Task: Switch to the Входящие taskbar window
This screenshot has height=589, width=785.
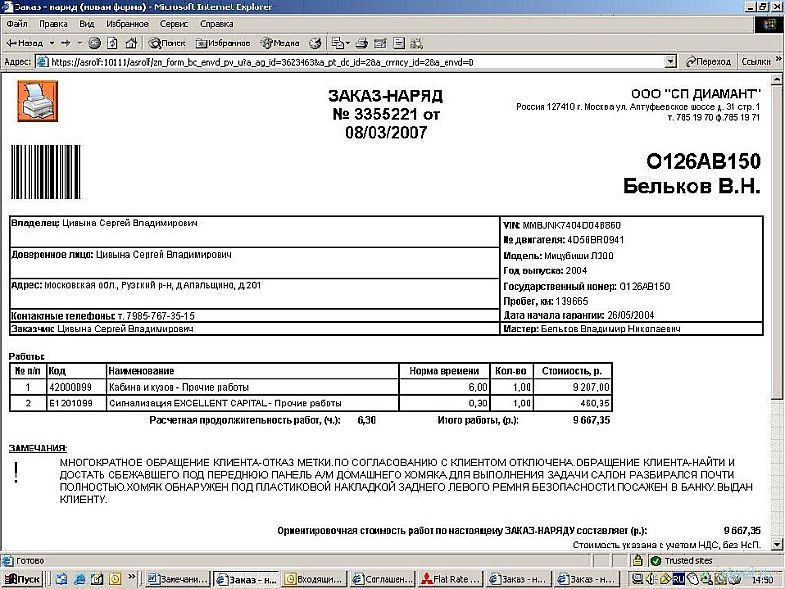Action: pos(313,579)
